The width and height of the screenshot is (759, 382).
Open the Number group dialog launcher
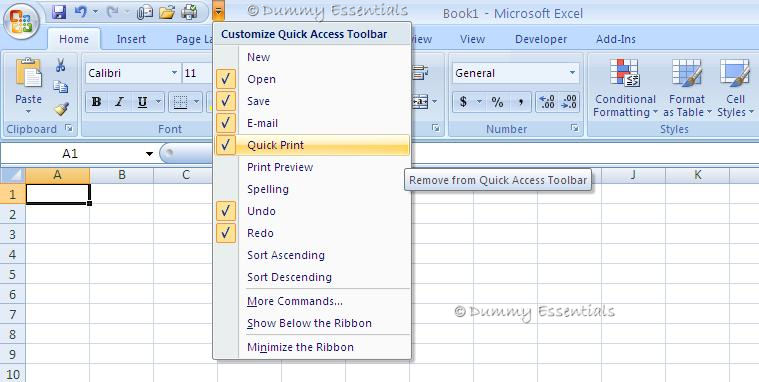pyautogui.click(x=575, y=128)
